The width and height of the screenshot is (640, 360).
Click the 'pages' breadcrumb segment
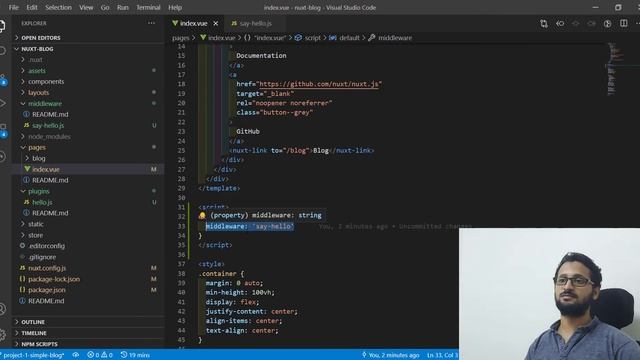pos(180,38)
